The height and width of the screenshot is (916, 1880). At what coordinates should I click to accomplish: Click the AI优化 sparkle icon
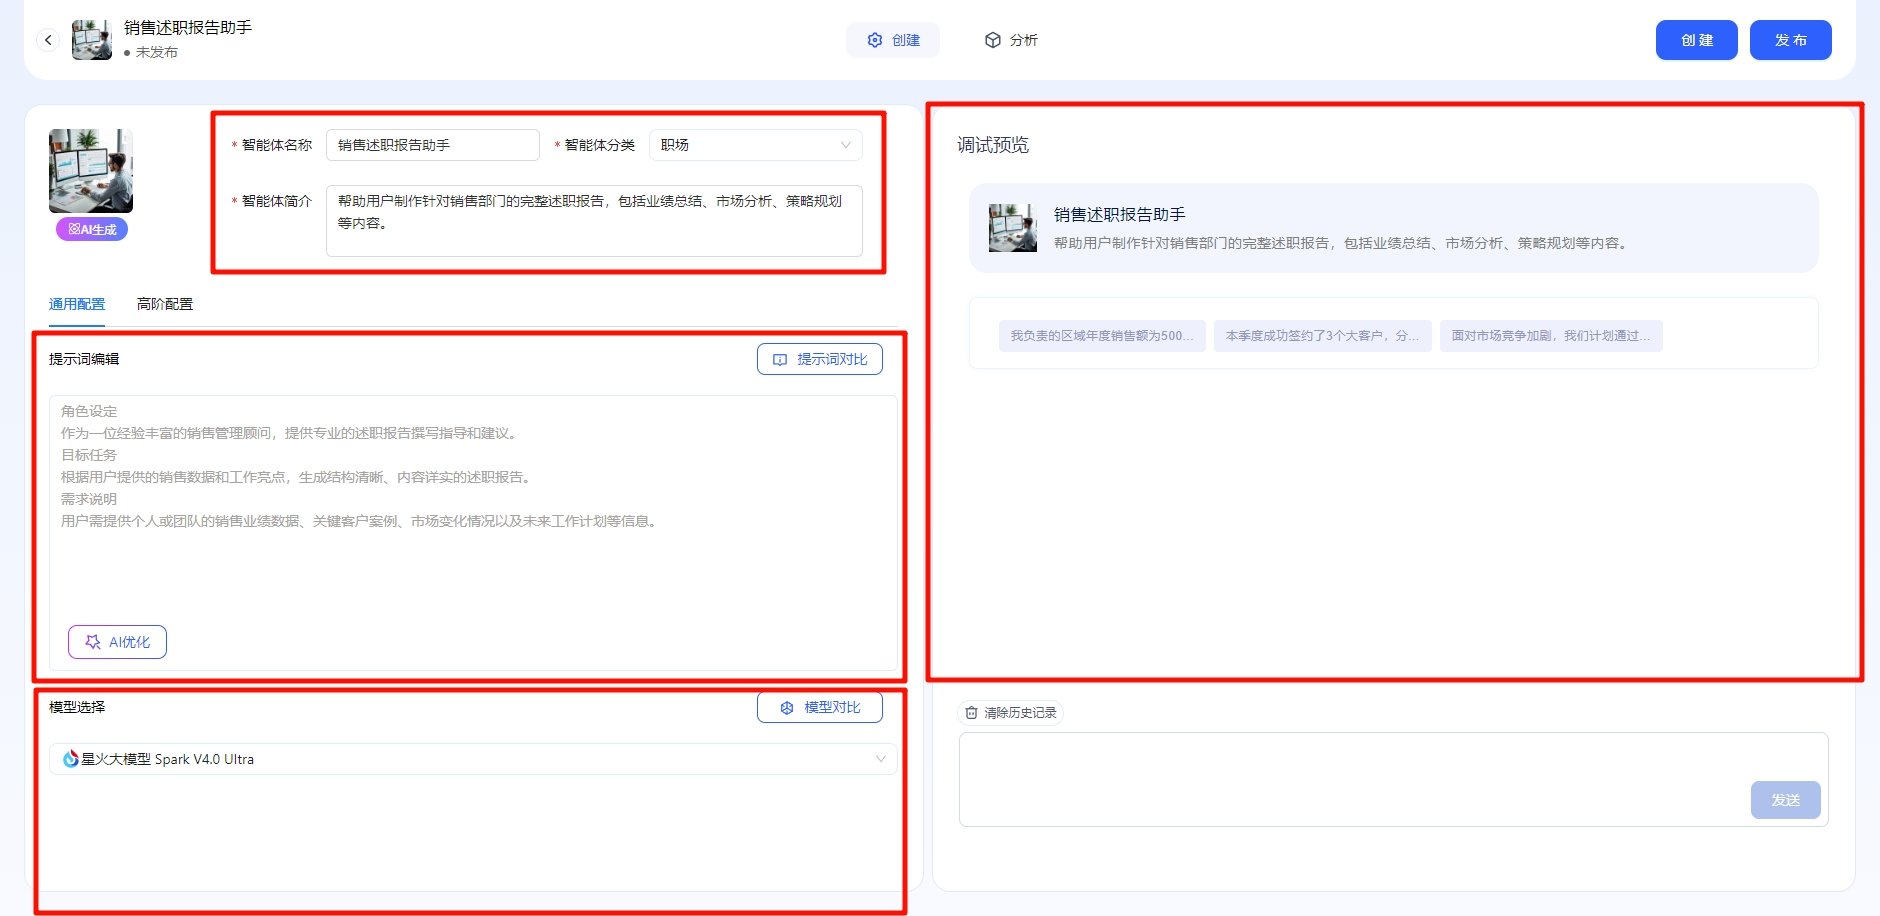click(x=91, y=641)
